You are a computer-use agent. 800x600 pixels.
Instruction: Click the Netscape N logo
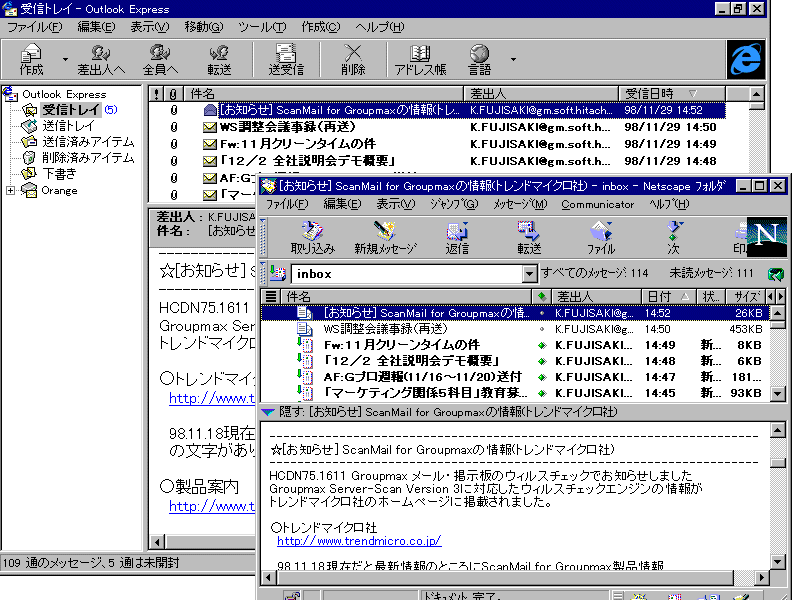(767, 237)
